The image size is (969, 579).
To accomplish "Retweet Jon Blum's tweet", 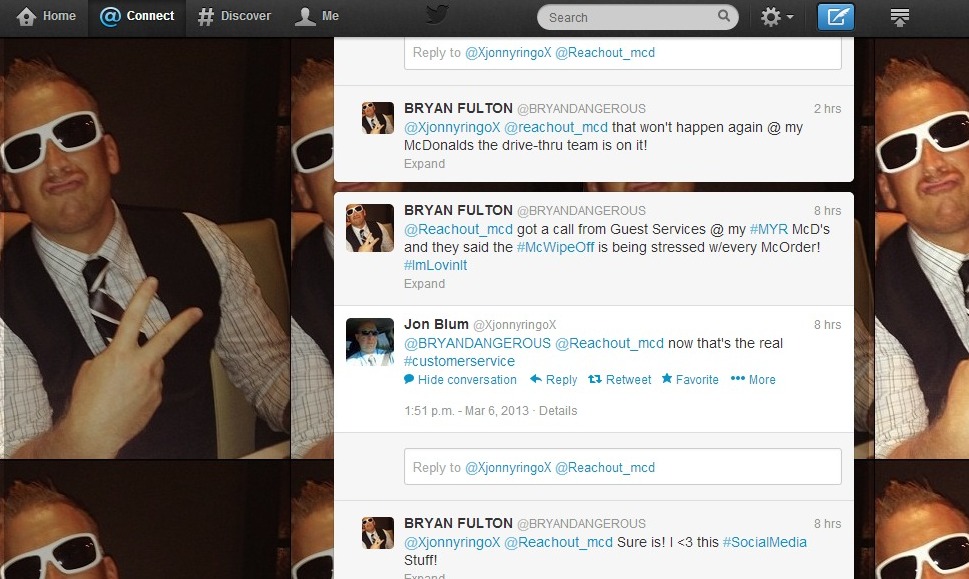I will coord(620,379).
